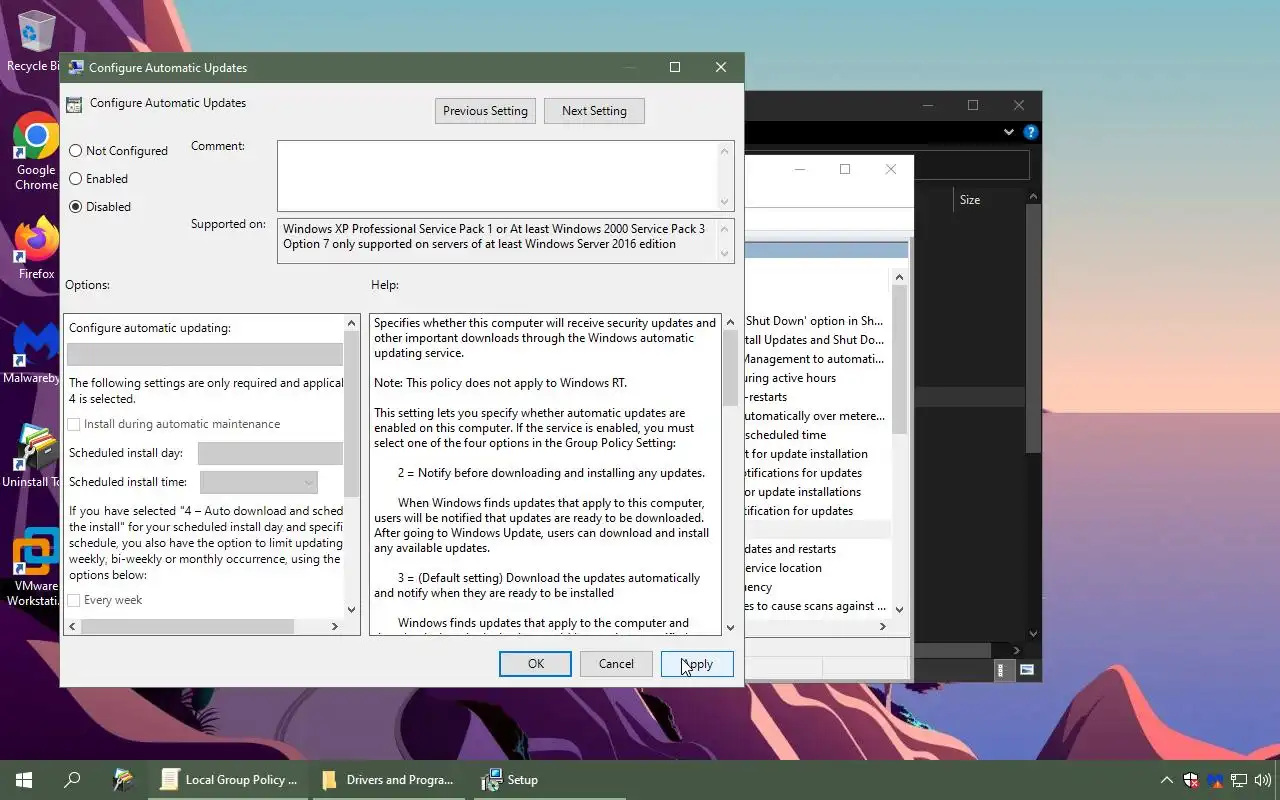This screenshot has width=1280, height=800.
Task: Open the volume tray icon
Action: coord(1263,780)
